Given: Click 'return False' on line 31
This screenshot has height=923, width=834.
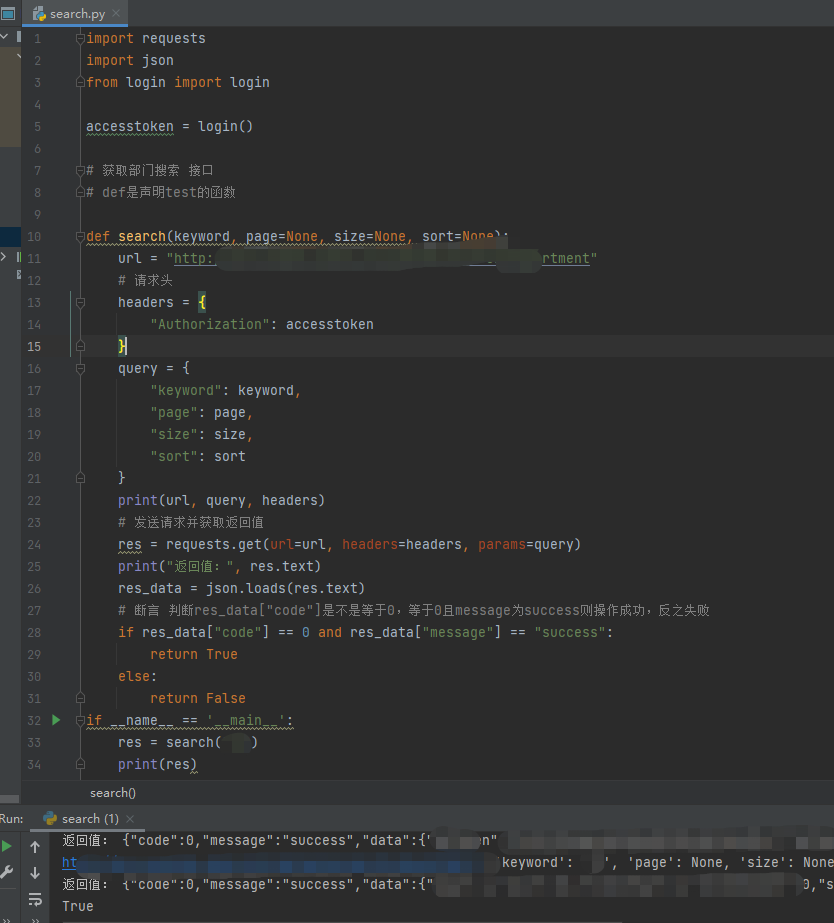Looking at the screenshot, I should tap(198, 699).
